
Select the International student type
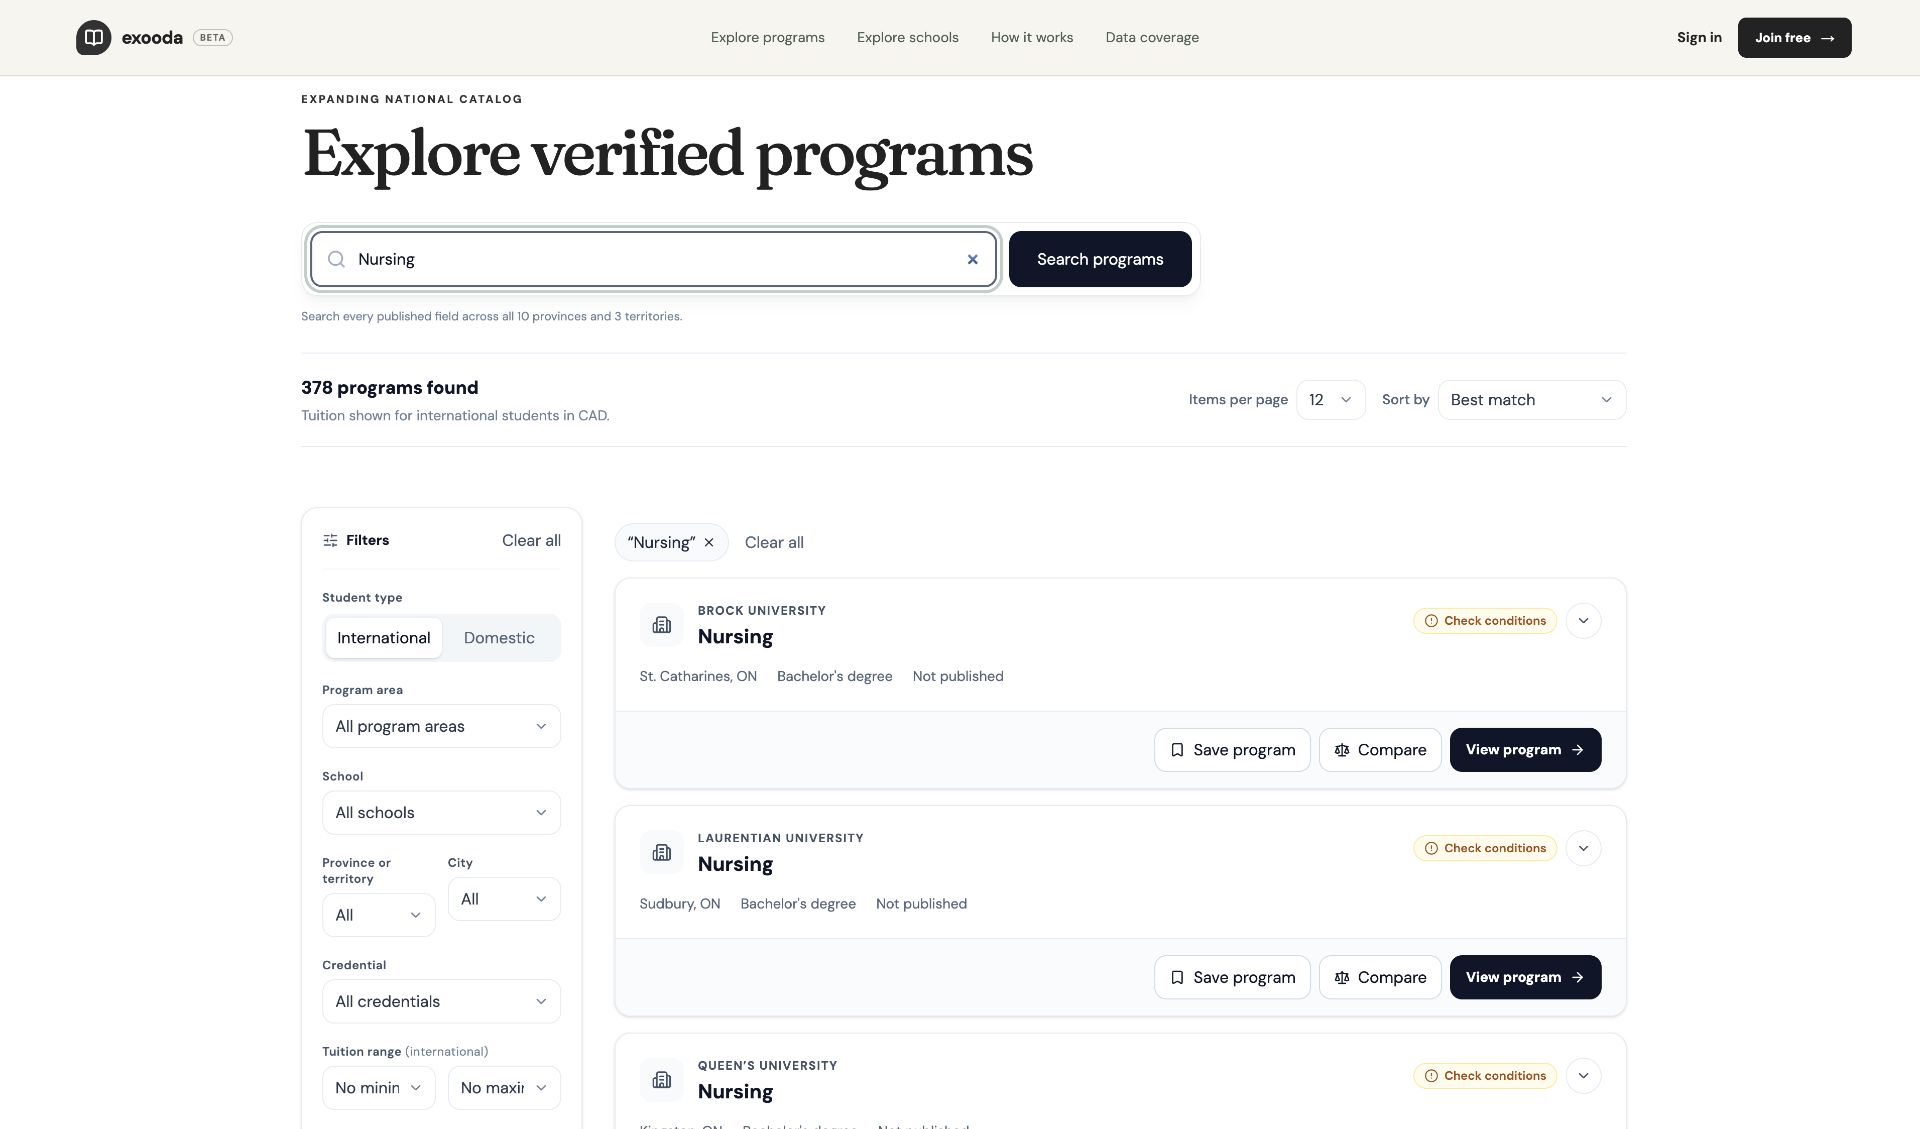point(384,638)
